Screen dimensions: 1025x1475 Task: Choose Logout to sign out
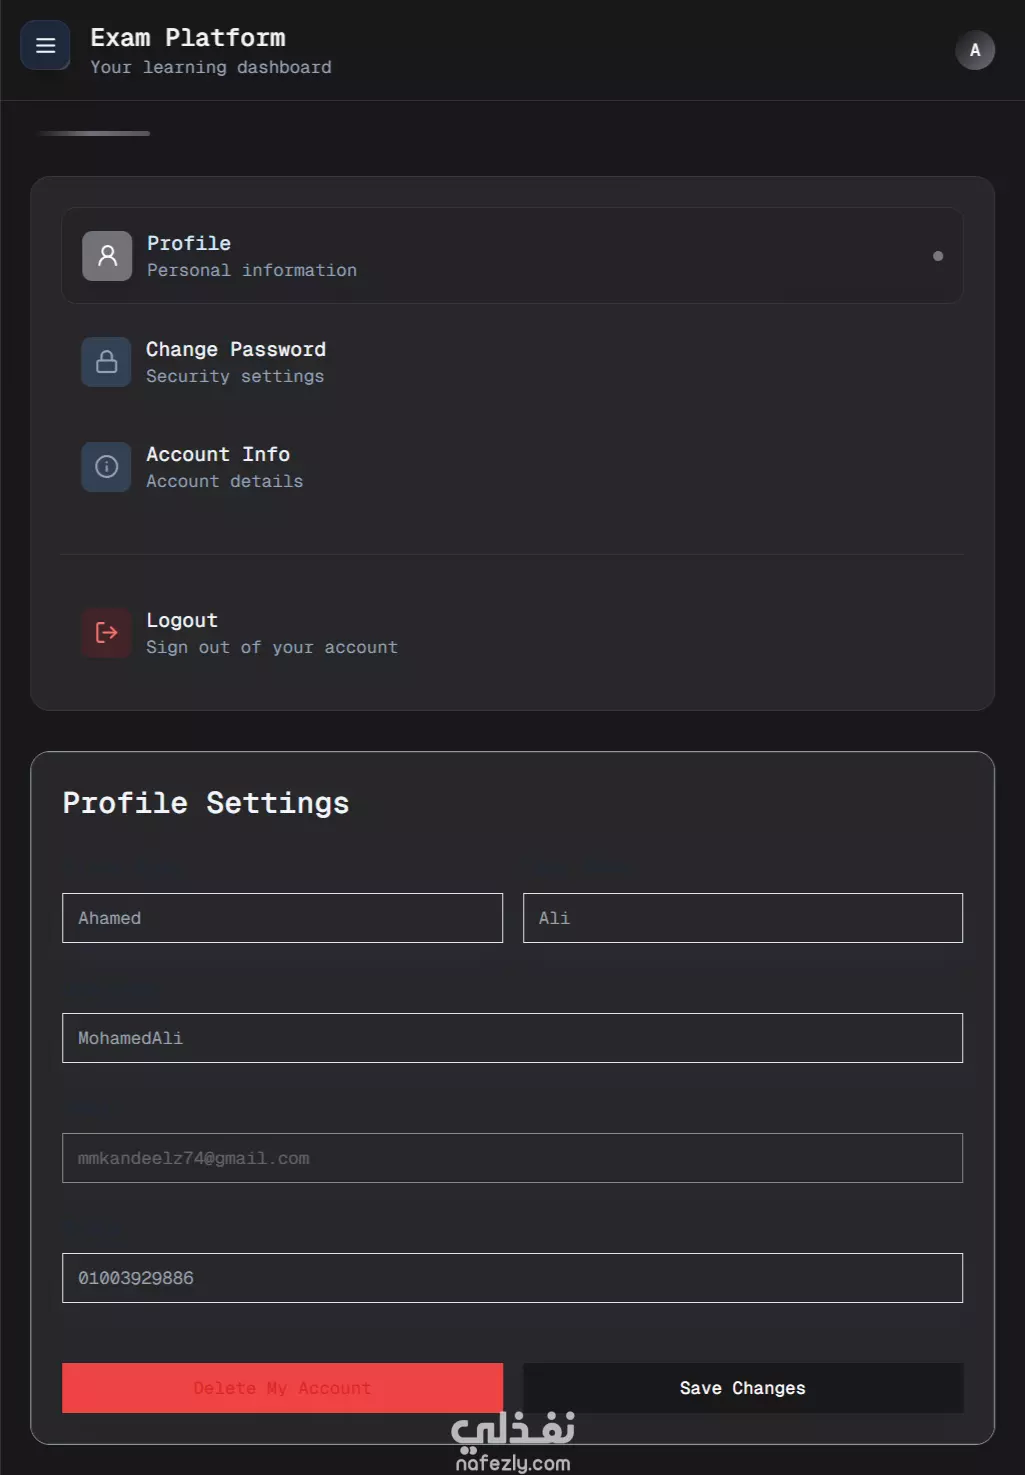point(271,632)
